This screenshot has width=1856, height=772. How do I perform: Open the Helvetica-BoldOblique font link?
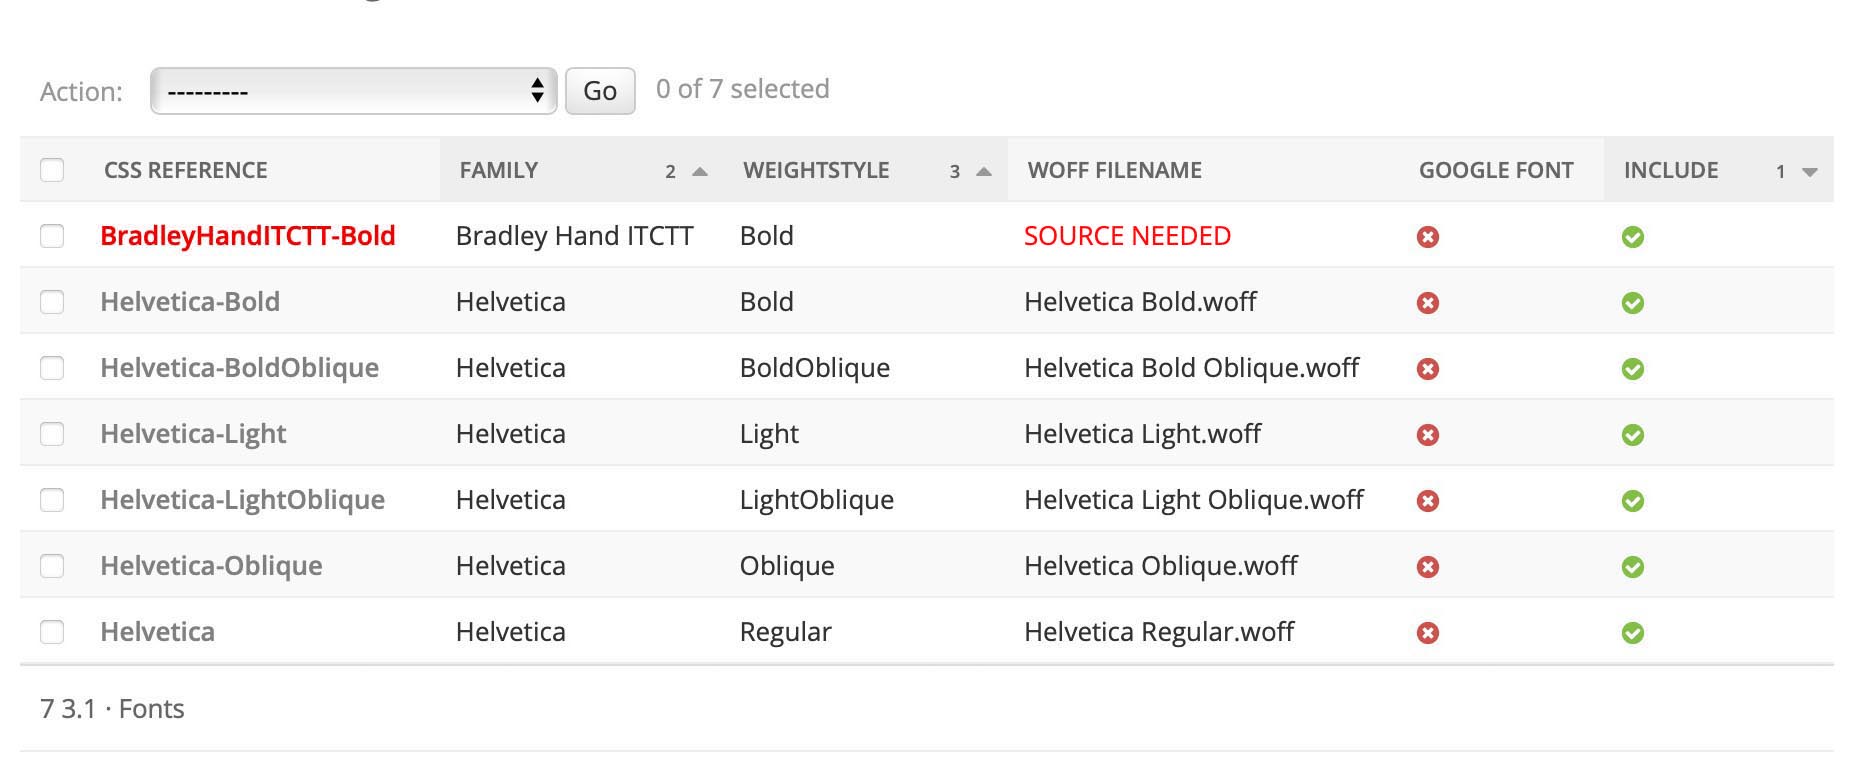(239, 368)
